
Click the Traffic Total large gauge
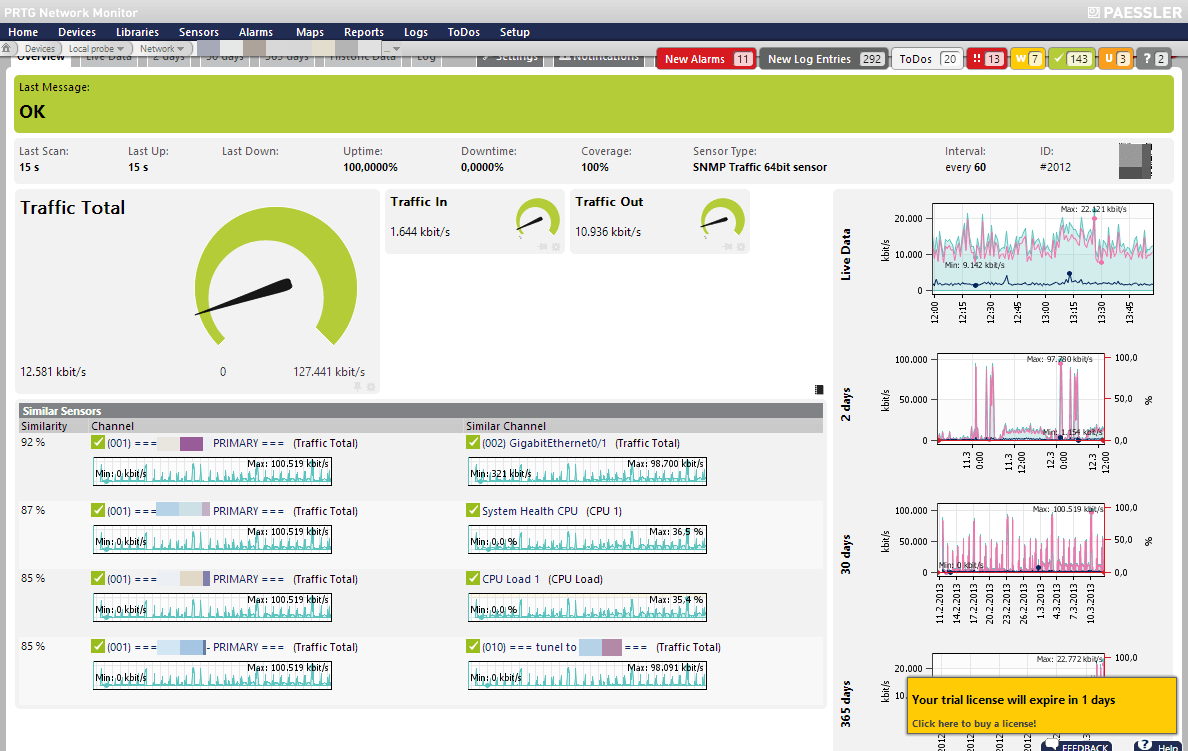276,277
